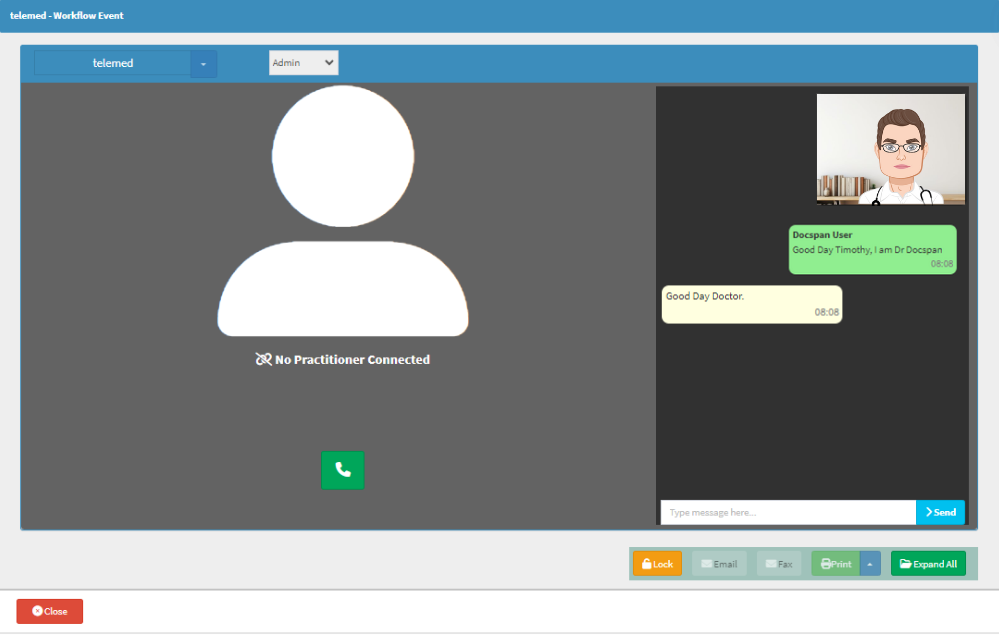Image resolution: width=999 pixels, height=635 pixels.
Task: Click the 'telemed - Workflow Event' title
Action: [67, 15]
